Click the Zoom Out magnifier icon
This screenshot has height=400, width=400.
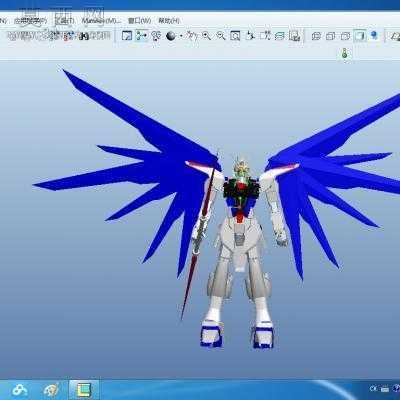pyautogui.click(x=221, y=36)
